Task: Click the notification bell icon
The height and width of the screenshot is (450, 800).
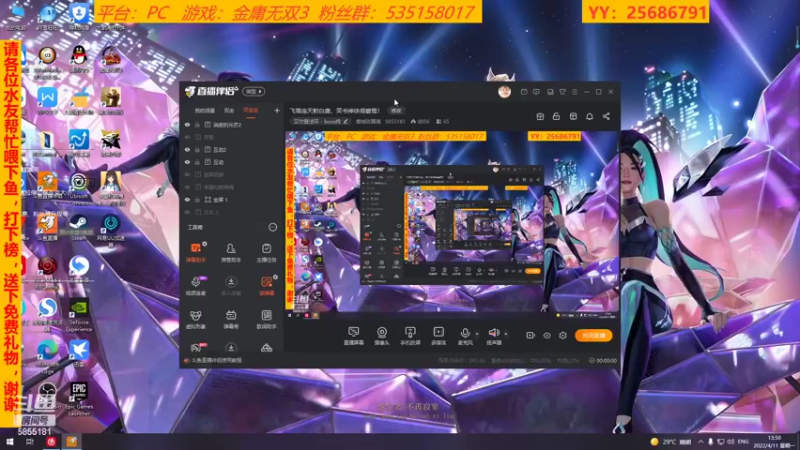Action: (589, 116)
